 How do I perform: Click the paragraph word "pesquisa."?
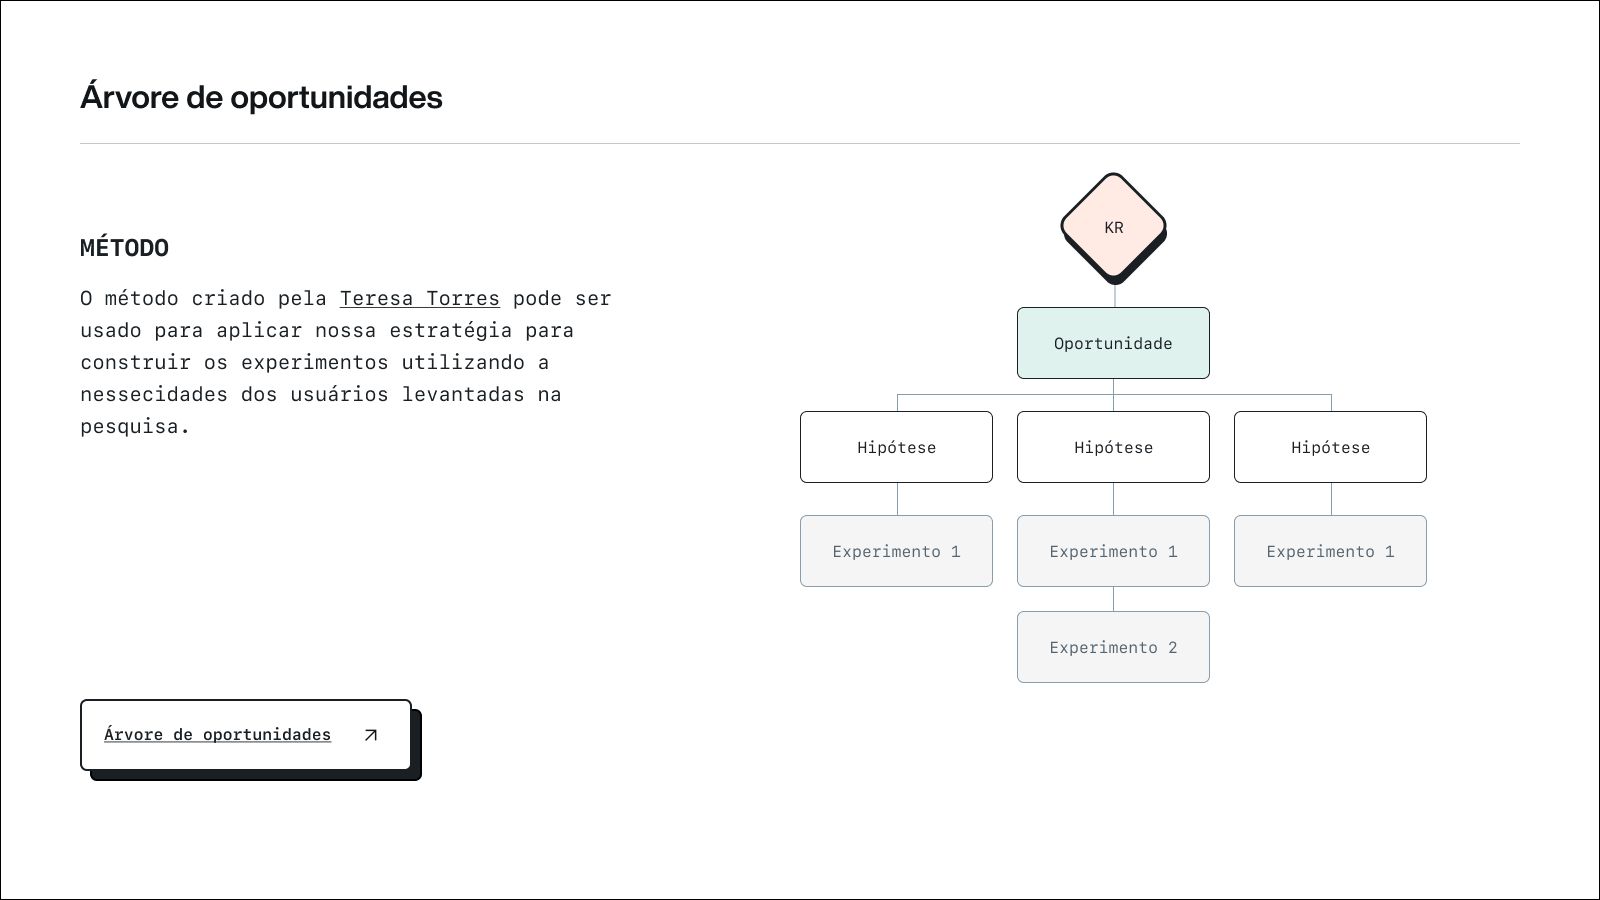pos(135,426)
